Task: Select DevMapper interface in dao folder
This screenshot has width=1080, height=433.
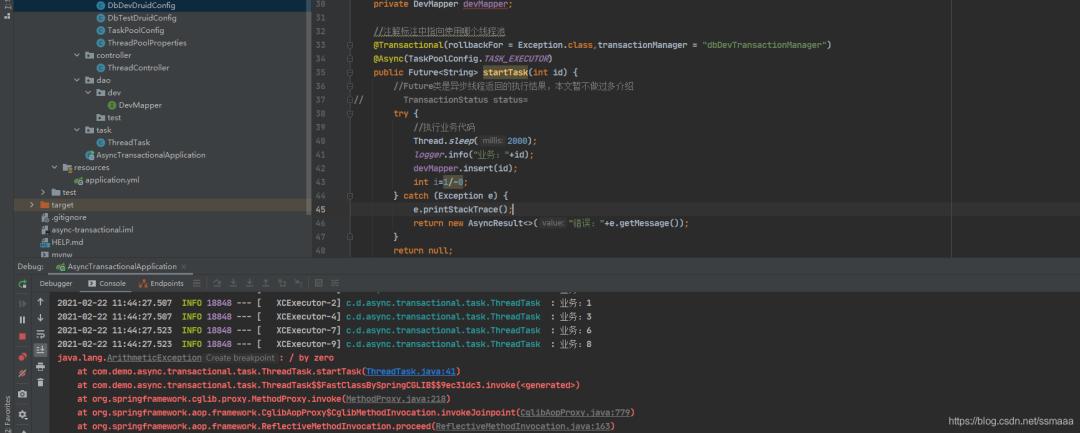Action: pos(139,105)
